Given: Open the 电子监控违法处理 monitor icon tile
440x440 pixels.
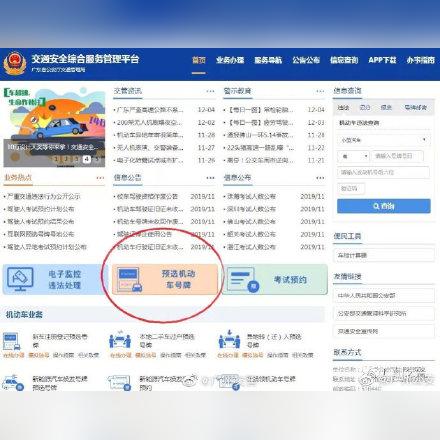Looking at the screenshot, I should tap(20, 279).
